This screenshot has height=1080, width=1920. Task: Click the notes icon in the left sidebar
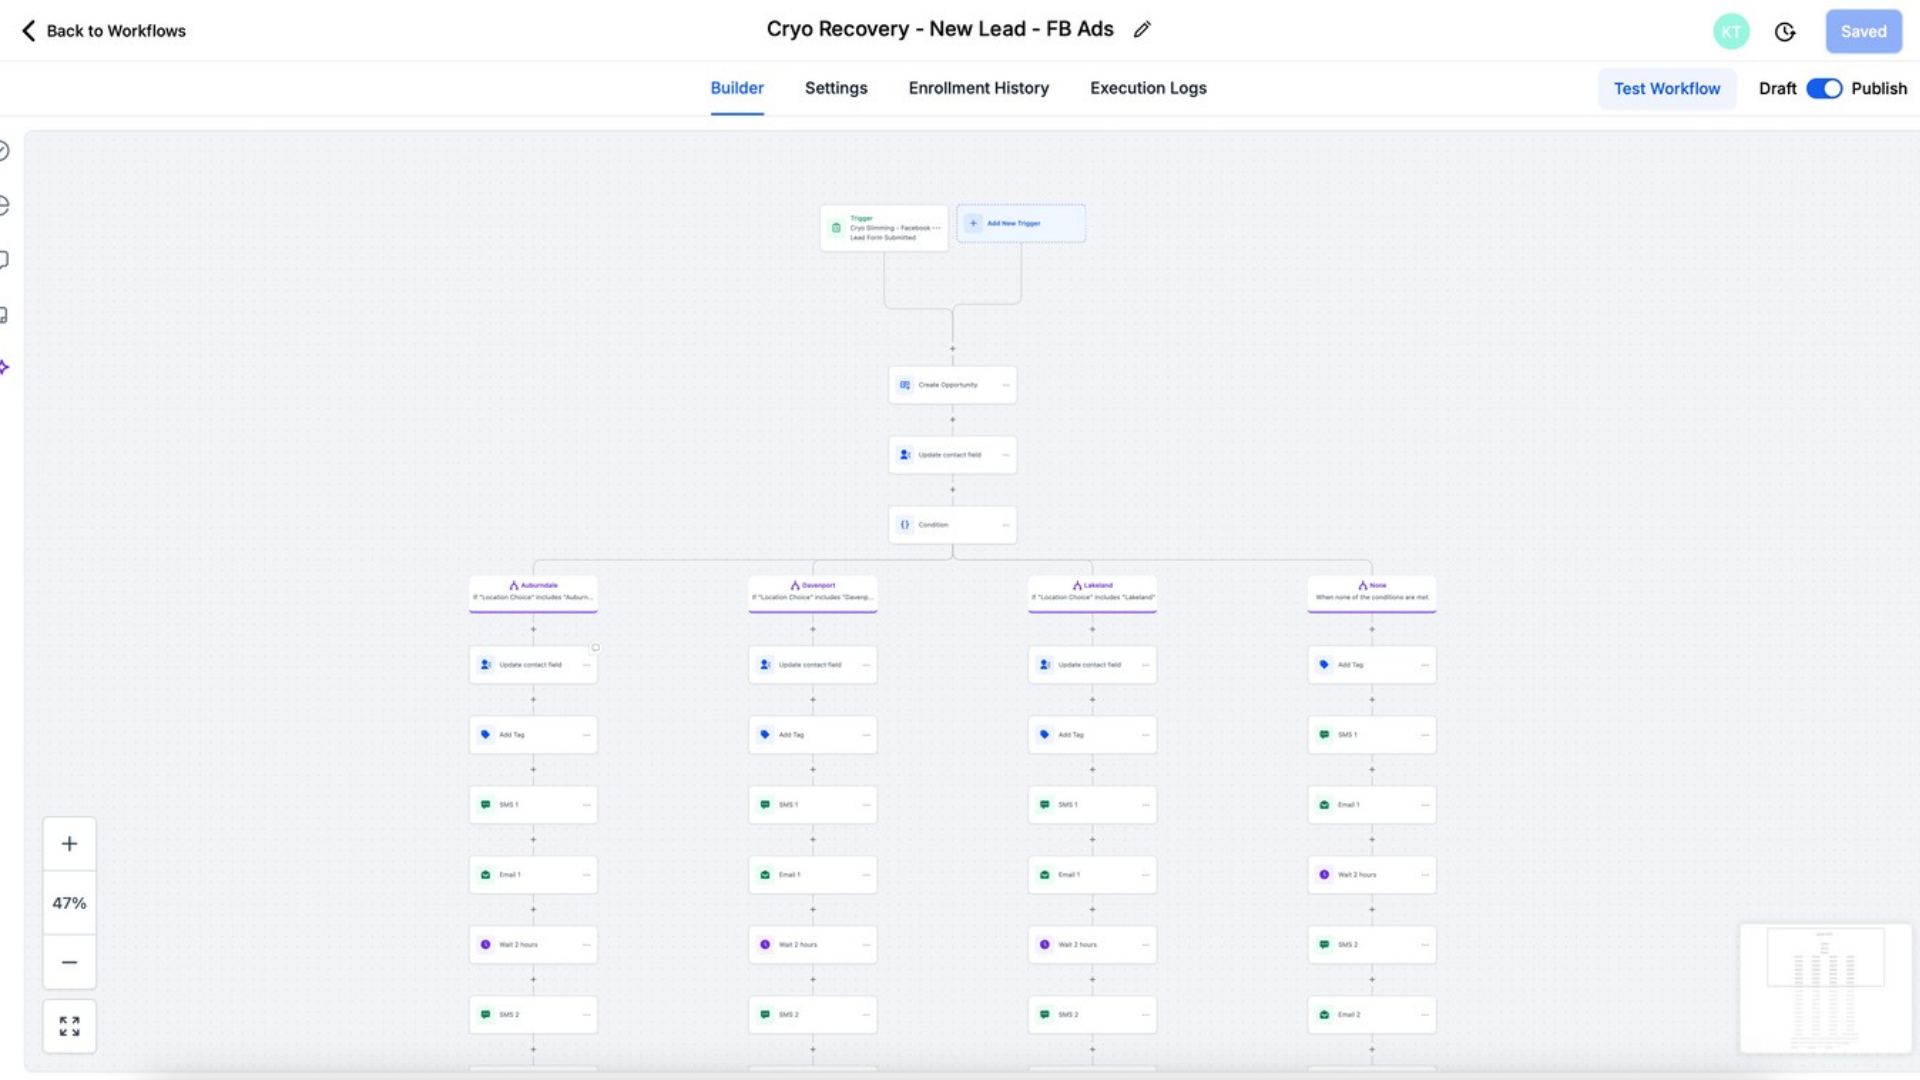[3, 315]
